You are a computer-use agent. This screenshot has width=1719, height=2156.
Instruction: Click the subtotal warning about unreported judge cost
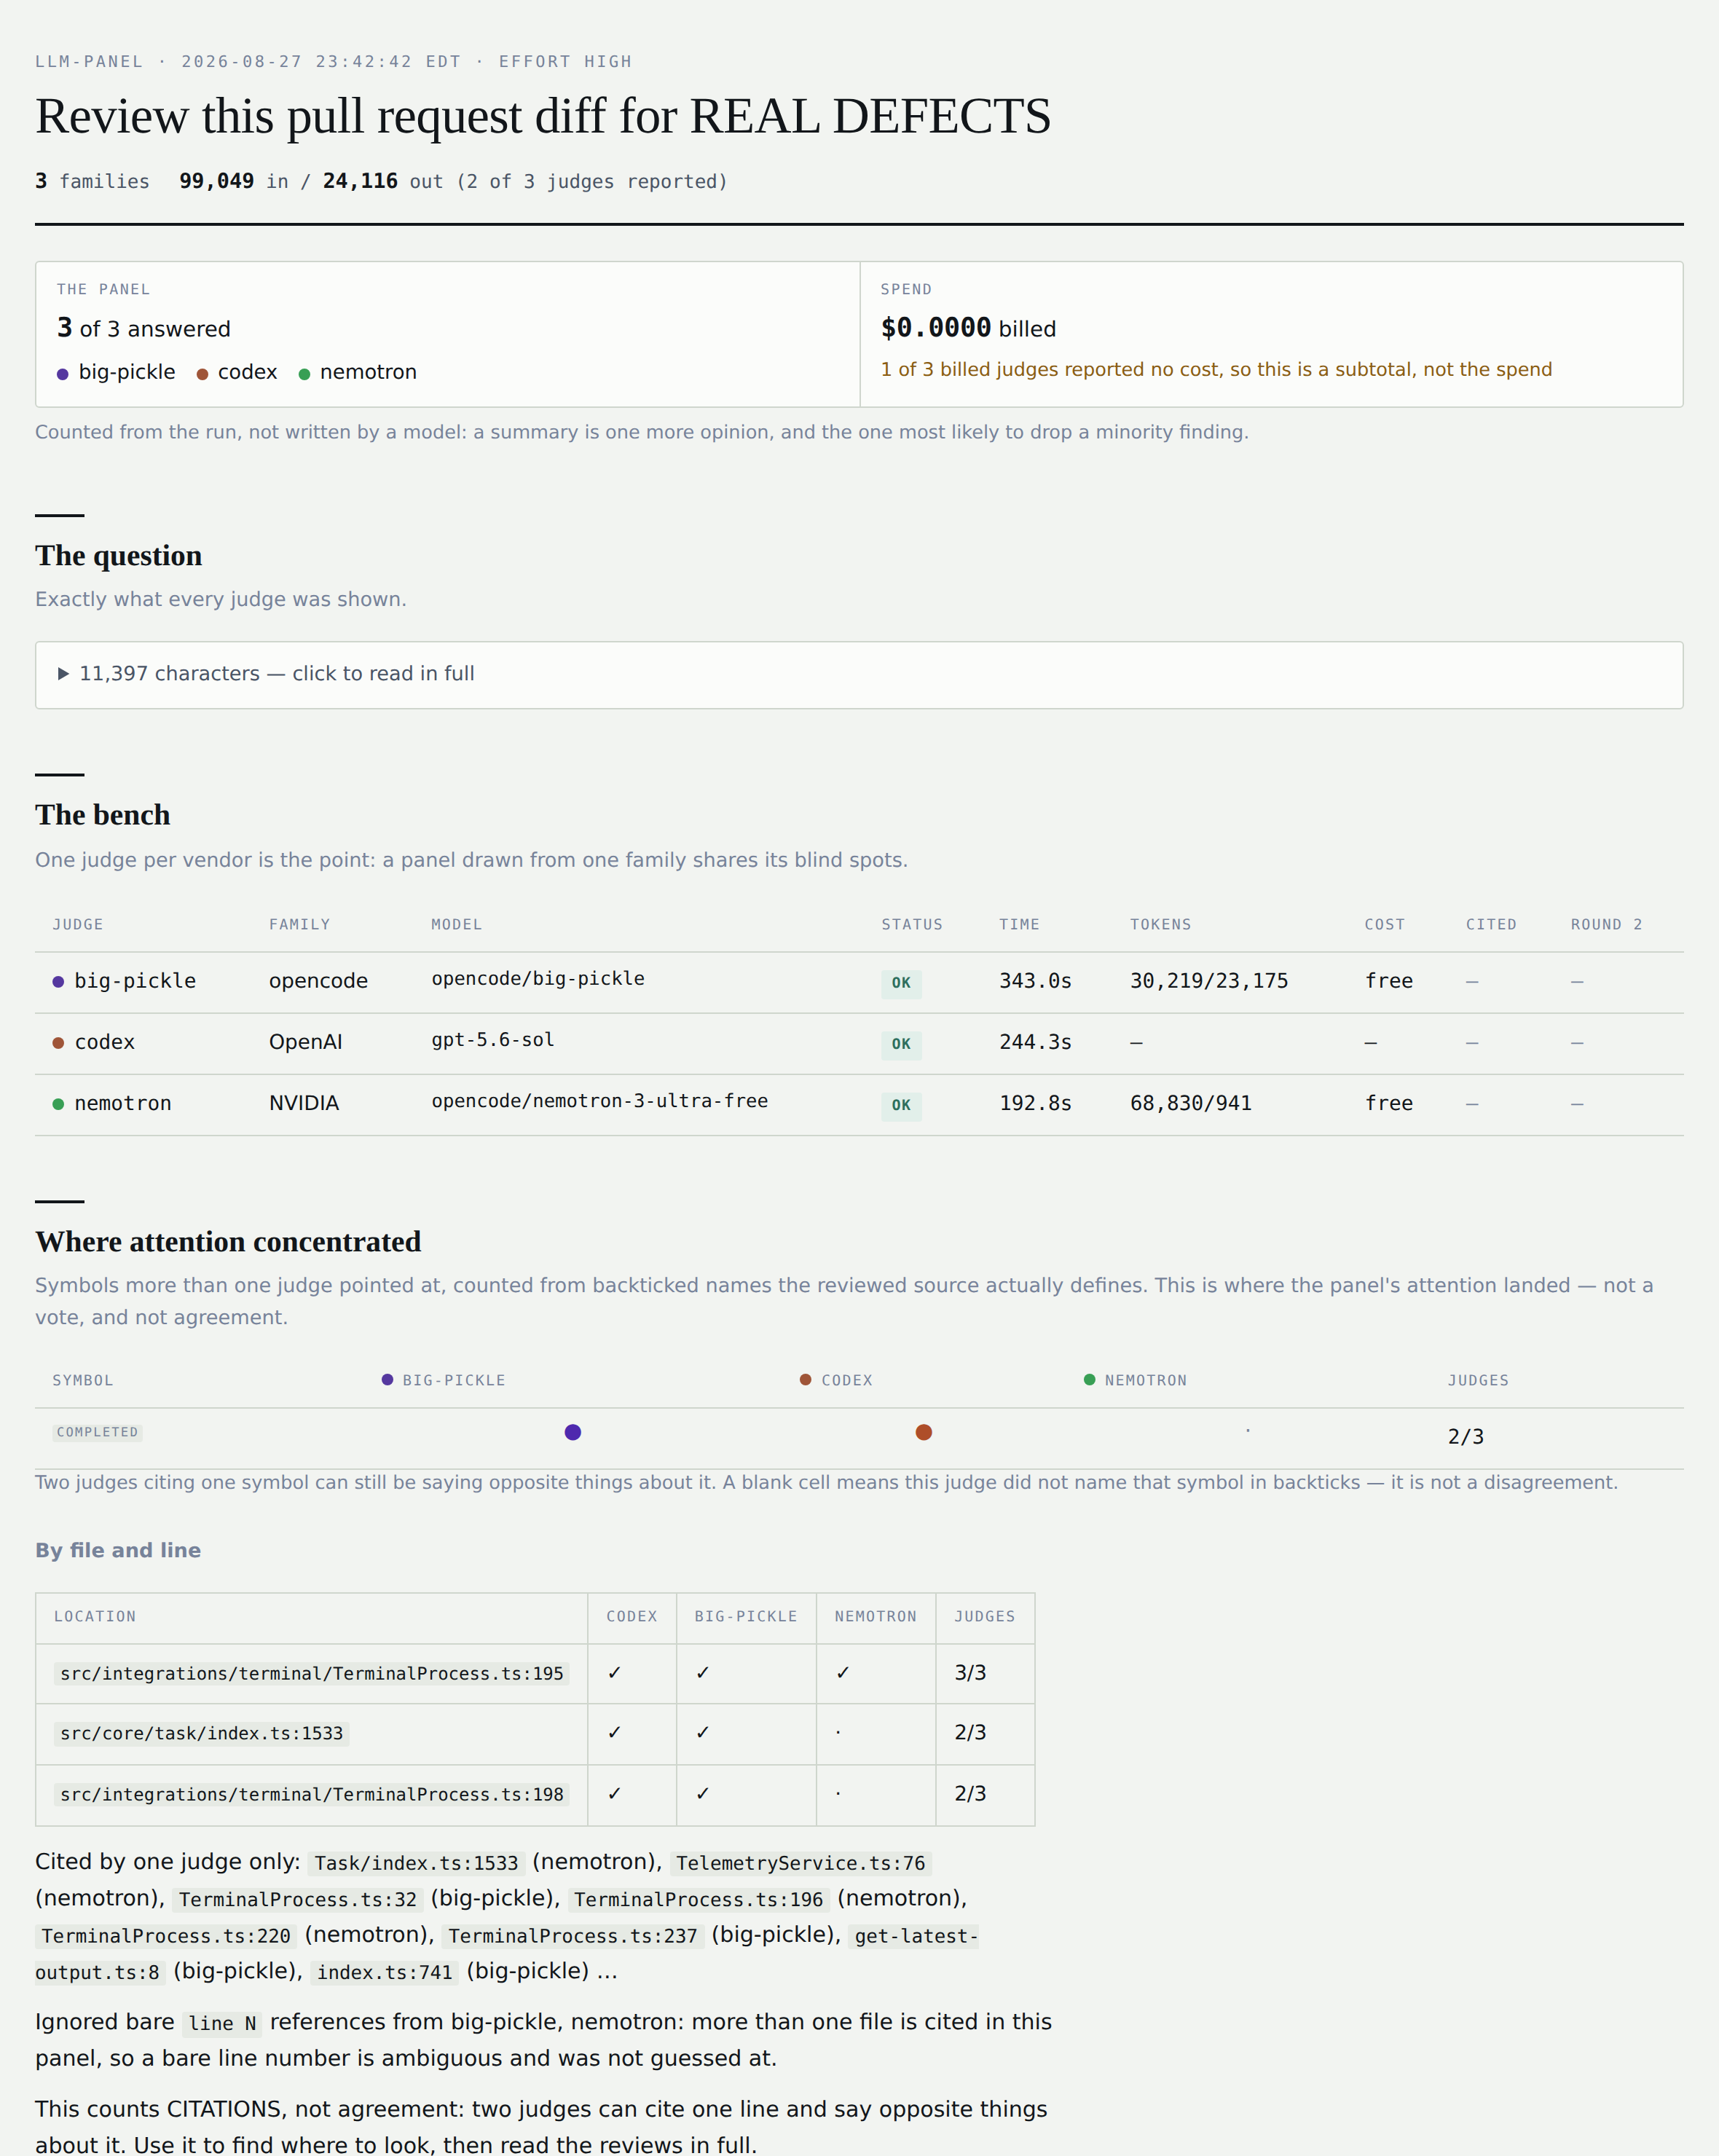(1216, 370)
